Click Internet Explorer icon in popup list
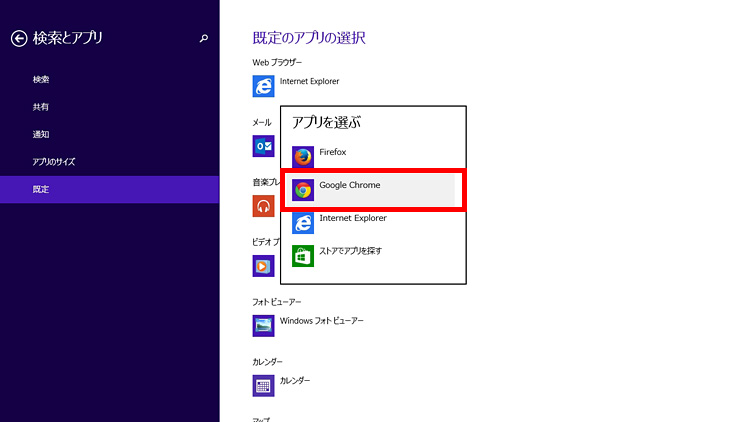750x422 pixels. tap(303, 222)
